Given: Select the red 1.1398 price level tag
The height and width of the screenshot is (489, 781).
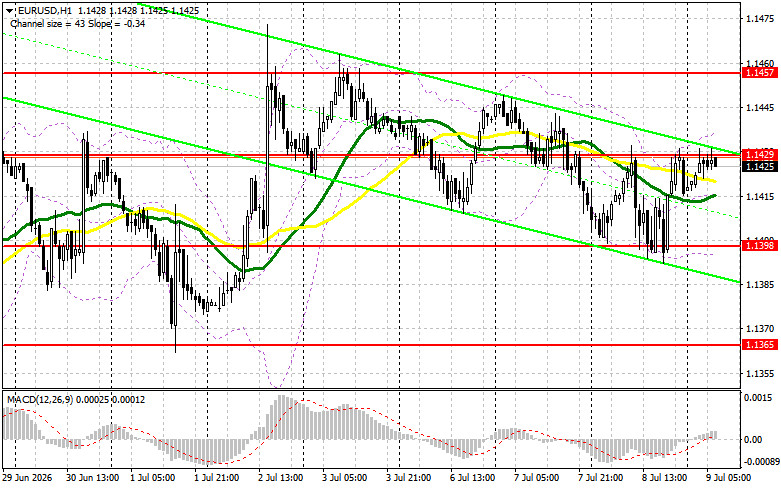Looking at the screenshot, I should point(759,245).
